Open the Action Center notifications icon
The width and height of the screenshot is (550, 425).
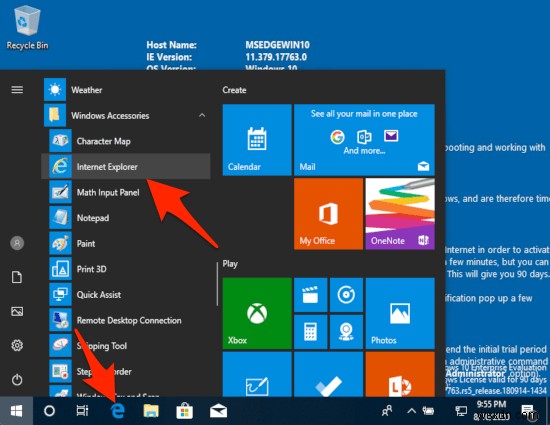527,411
